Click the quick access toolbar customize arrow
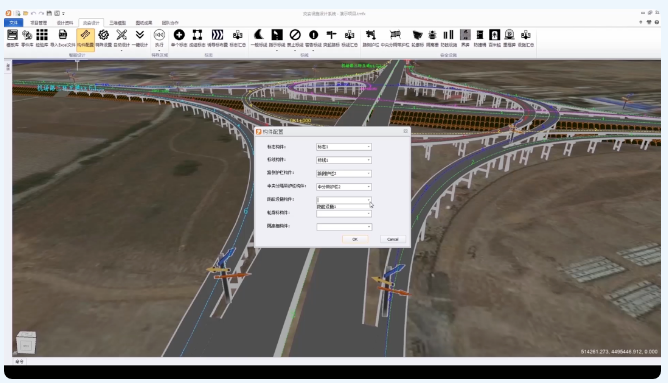668x383 pixels. 63,14
